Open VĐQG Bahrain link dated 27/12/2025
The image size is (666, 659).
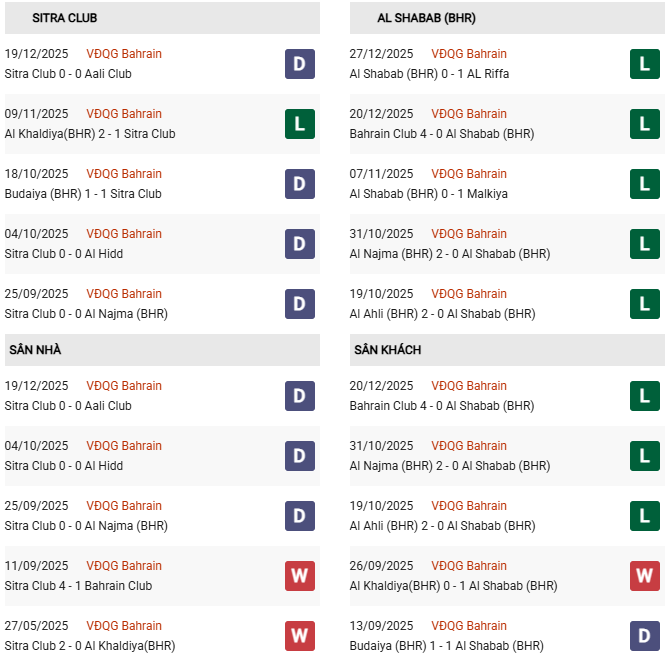tap(469, 54)
